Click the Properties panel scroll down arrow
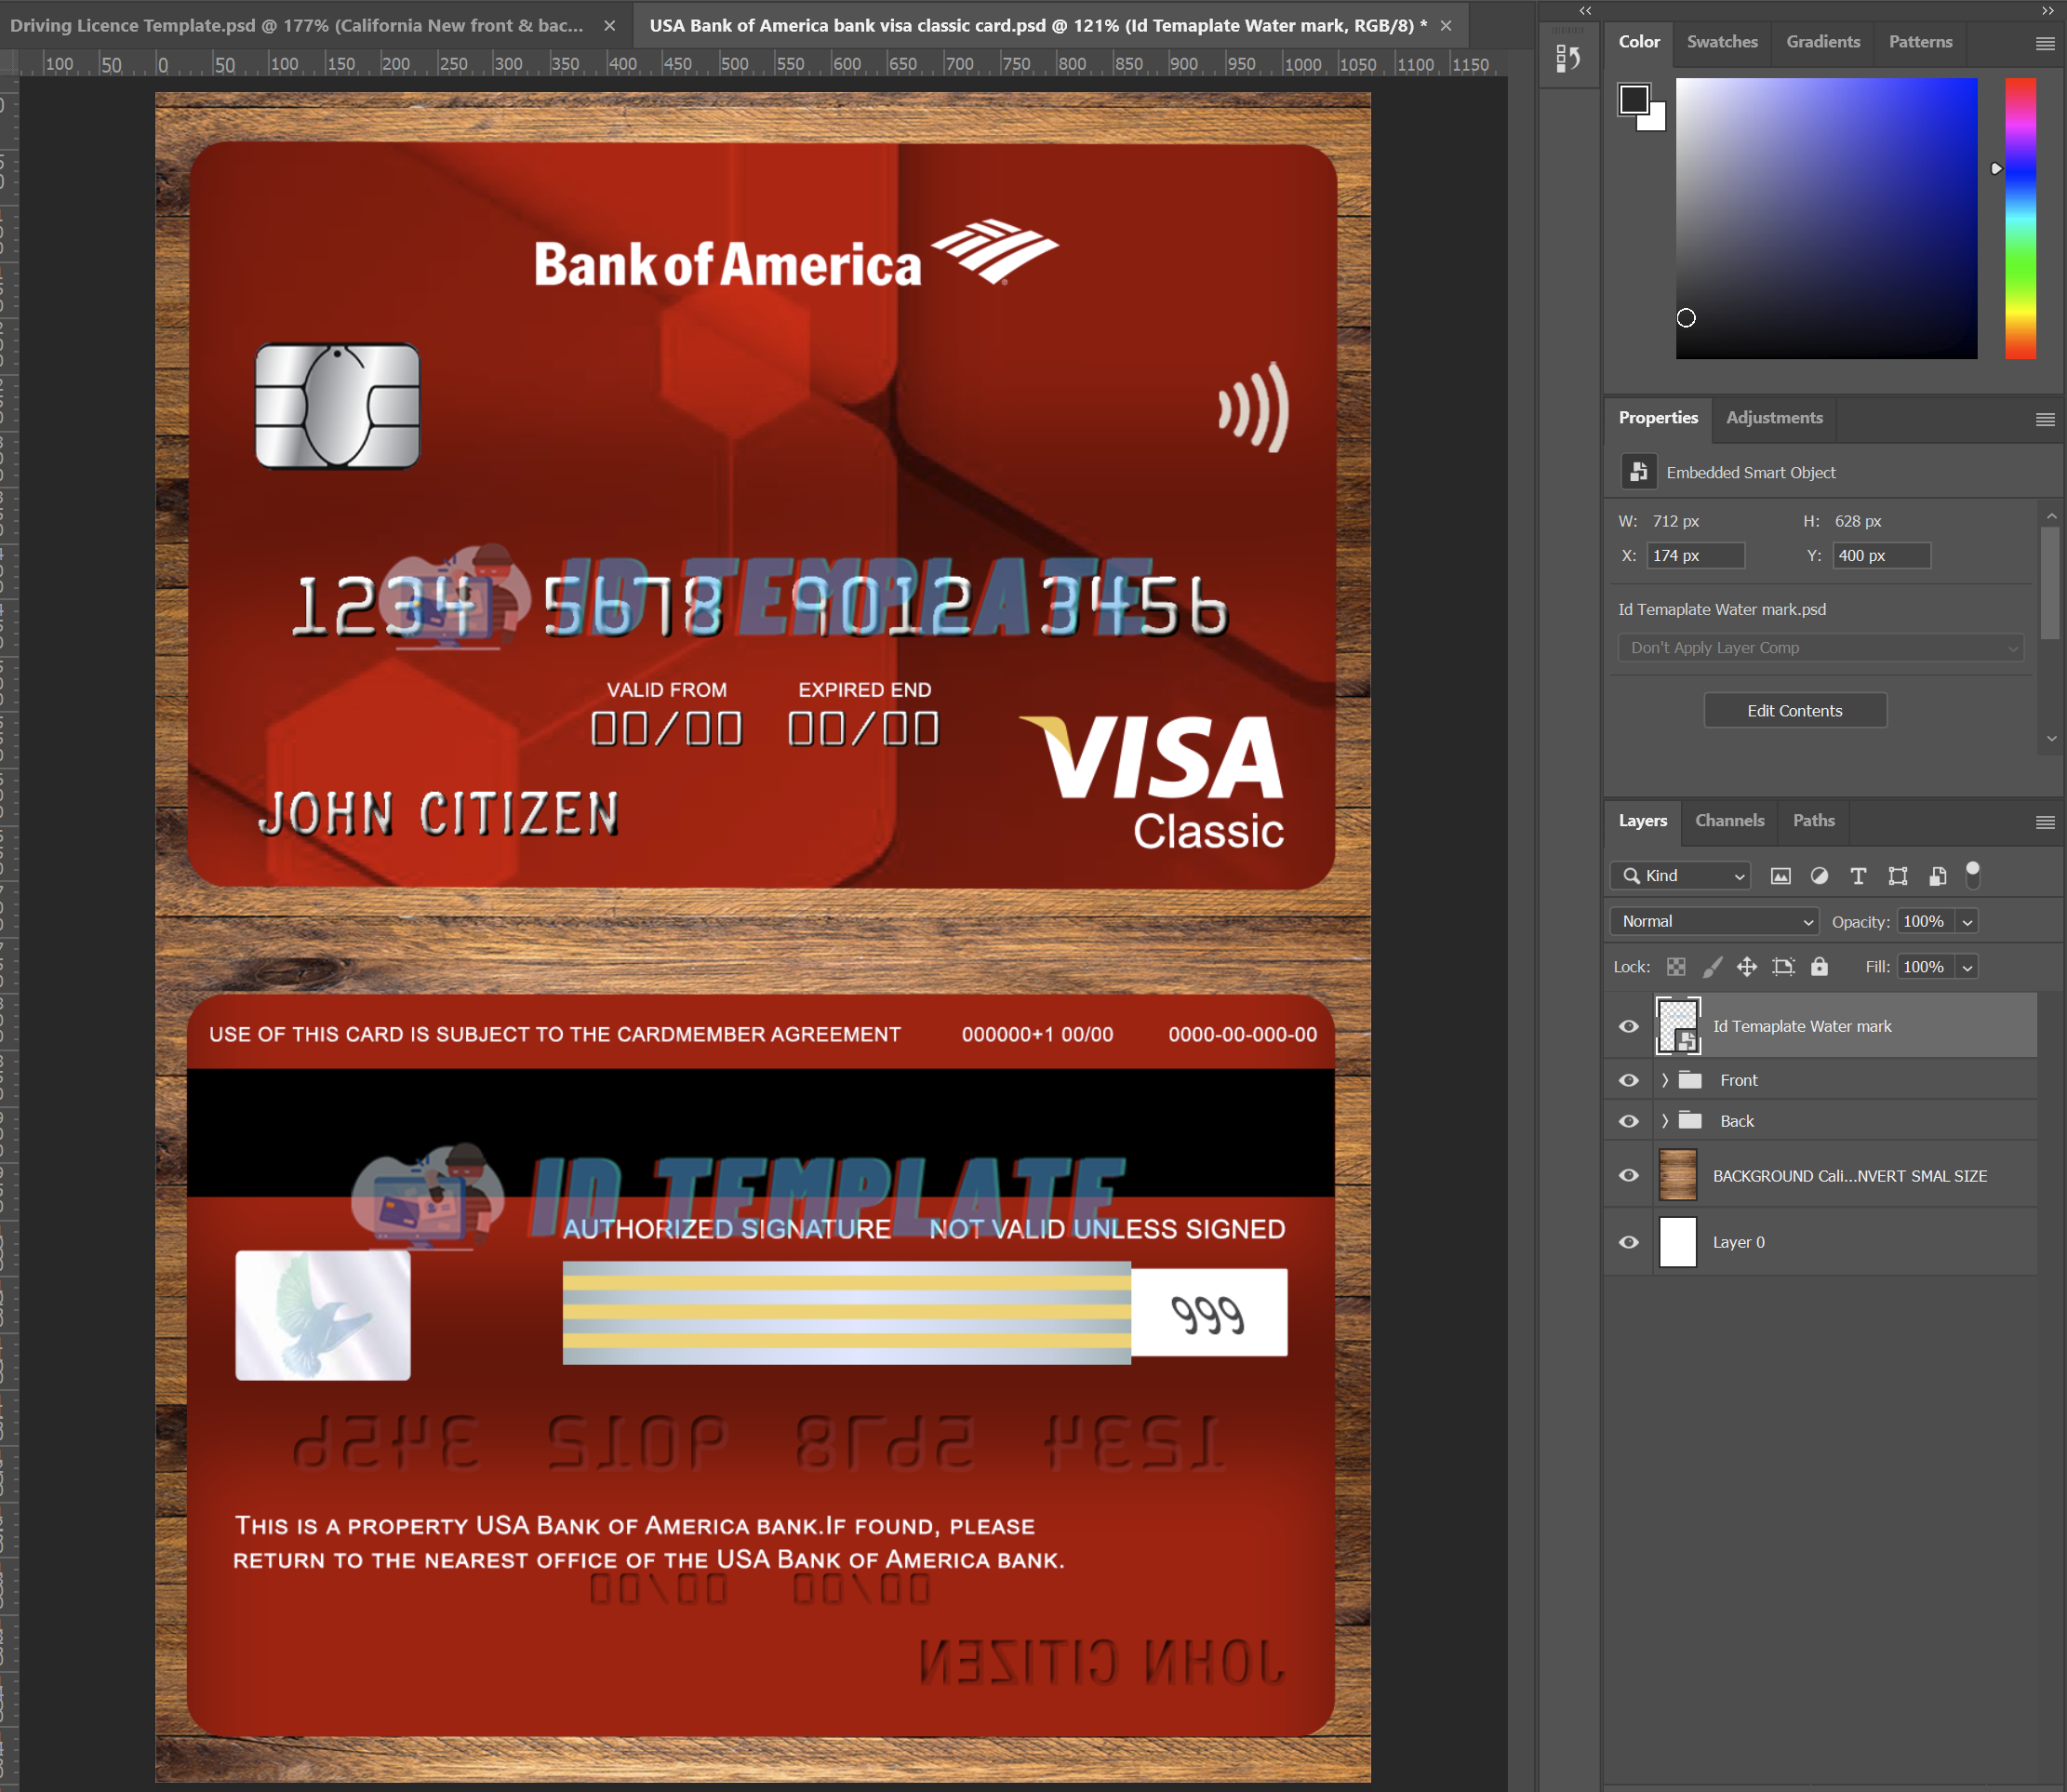Screen dimensions: 2067x1792 click(2051, 739)
